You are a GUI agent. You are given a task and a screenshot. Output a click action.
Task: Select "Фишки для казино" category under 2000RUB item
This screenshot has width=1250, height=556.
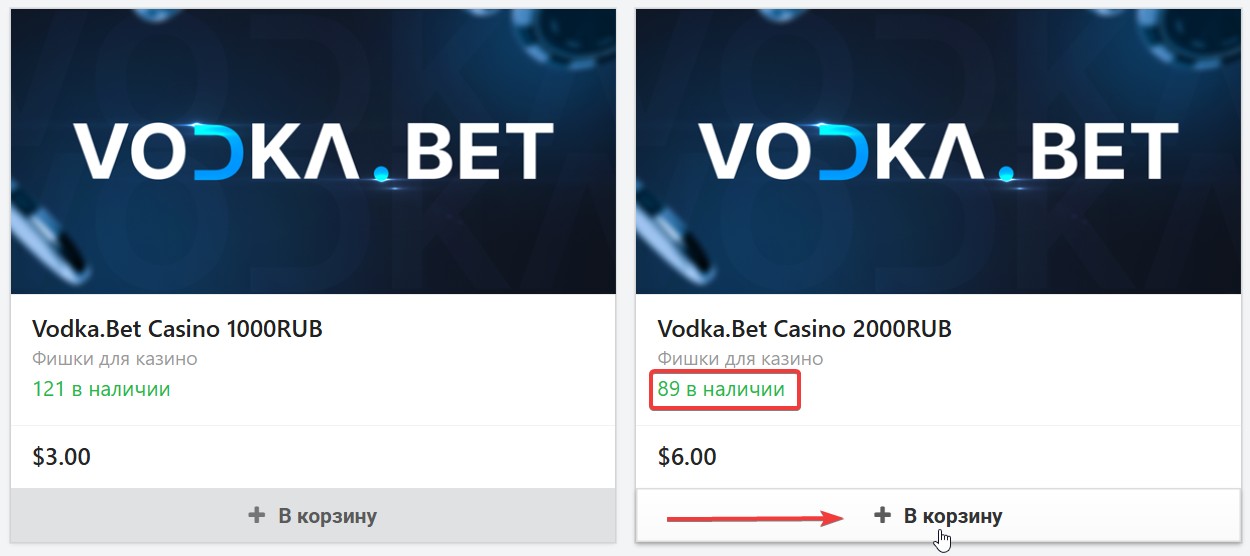[x=740, y=359]
